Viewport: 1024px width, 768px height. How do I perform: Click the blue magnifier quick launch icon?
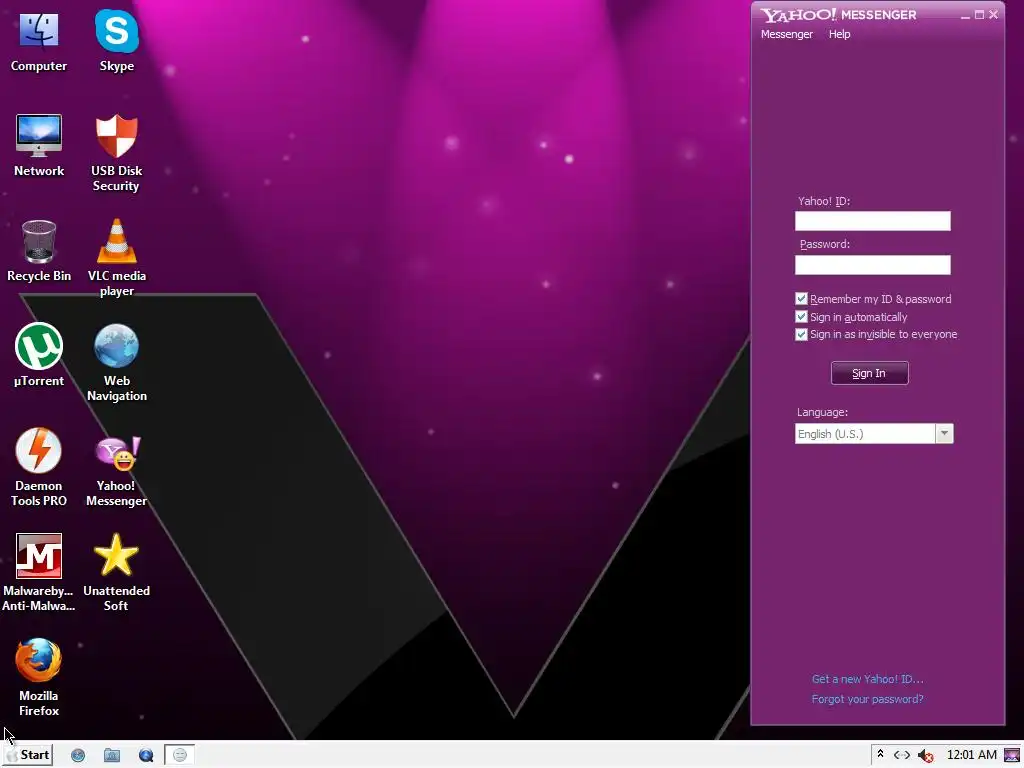click(x=146, y=756)
